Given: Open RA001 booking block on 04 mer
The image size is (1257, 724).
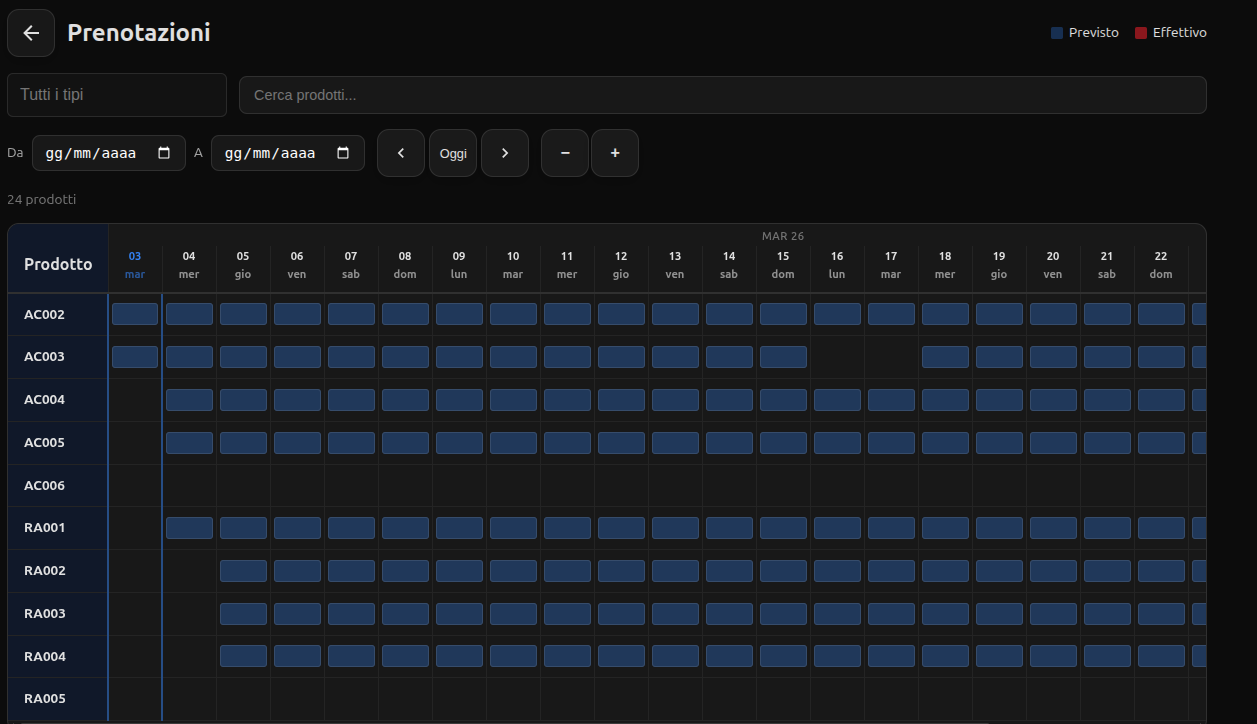Looking at the screenshot, I should point(189,528).
